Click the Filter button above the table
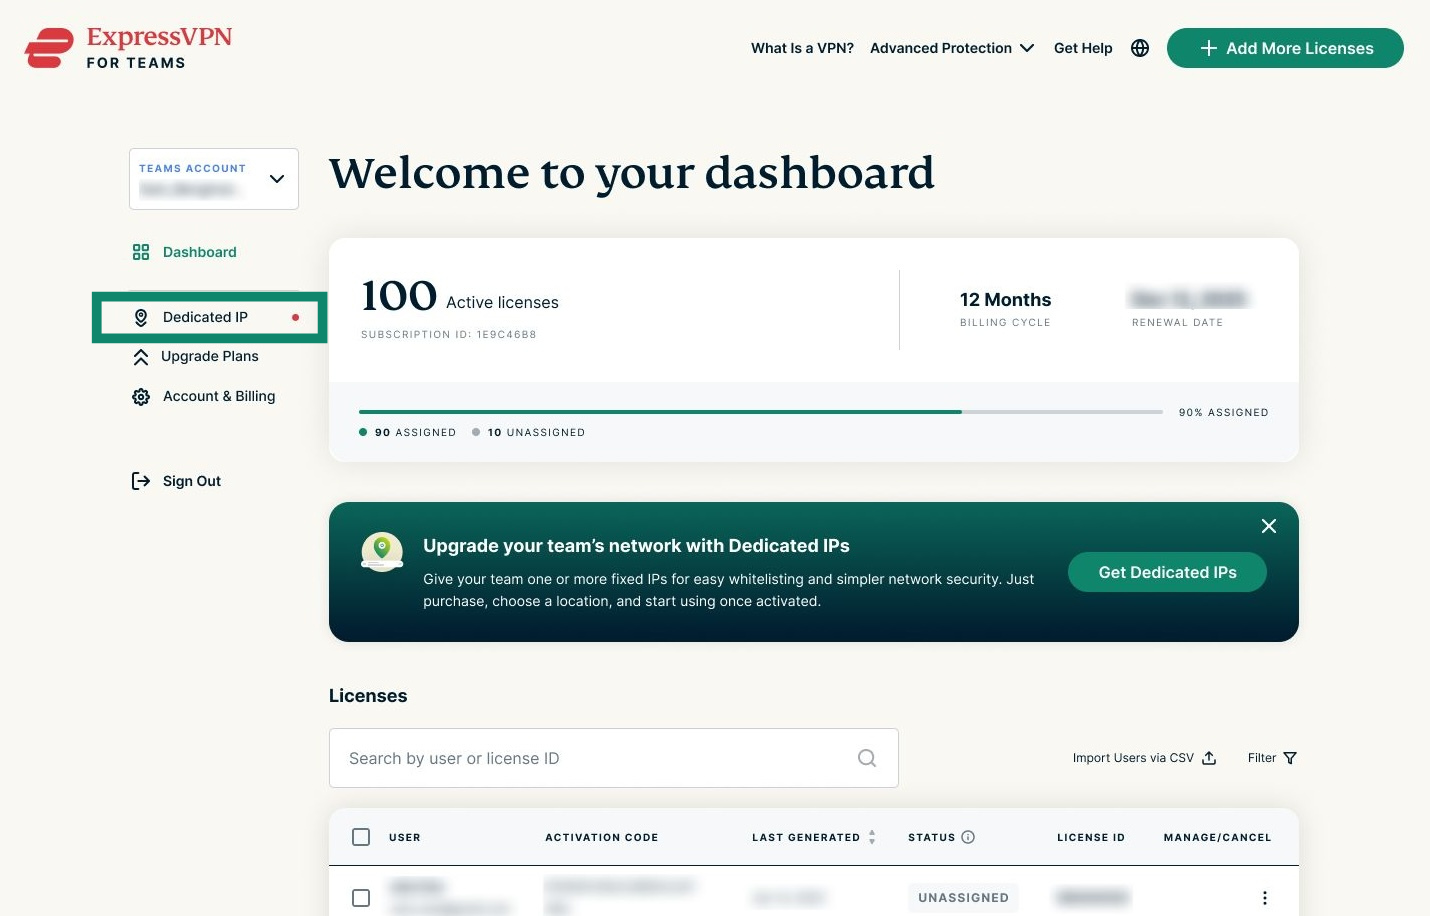This screenshot has height=916, width=1430. tap(1272, 758)
